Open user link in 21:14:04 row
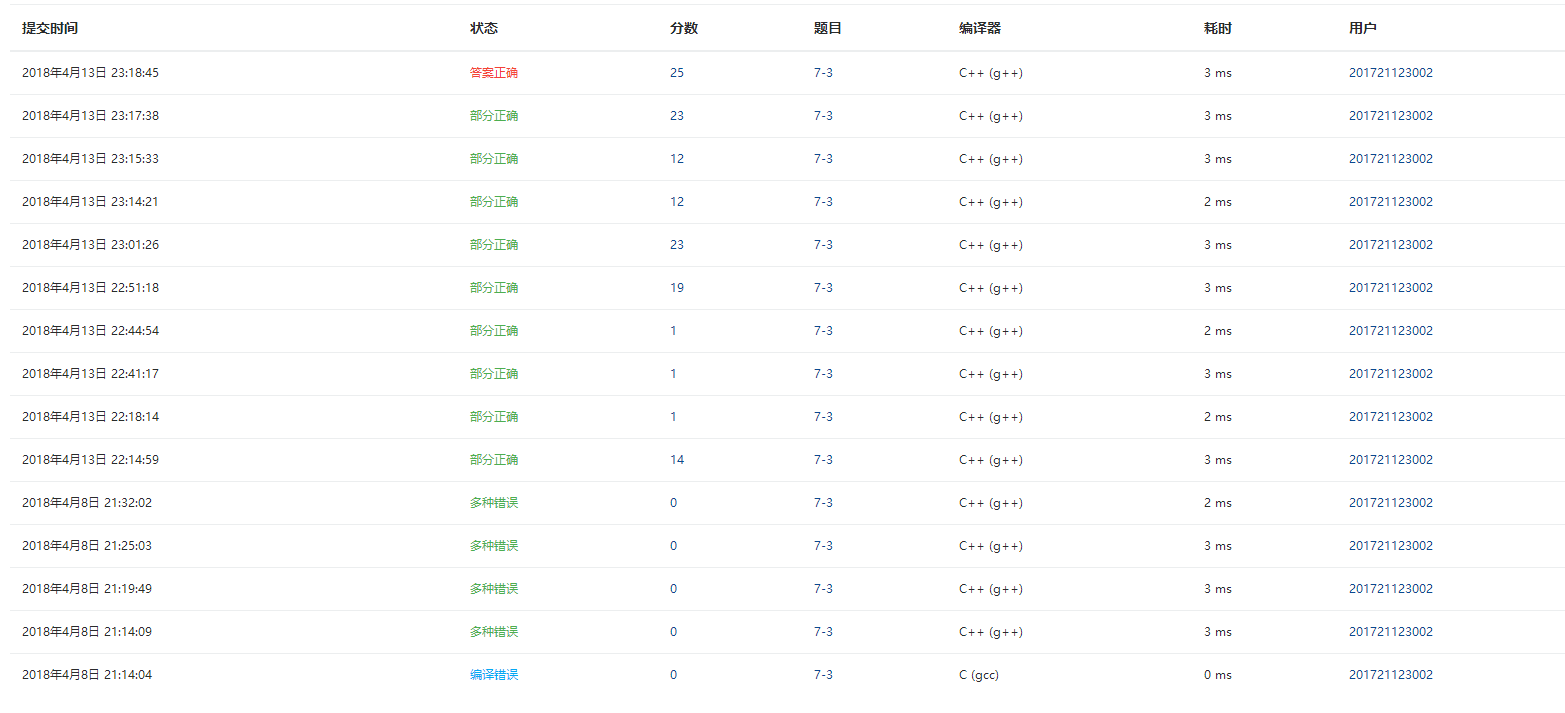This screenshot has height=713, width=1565. point(1390,675)
